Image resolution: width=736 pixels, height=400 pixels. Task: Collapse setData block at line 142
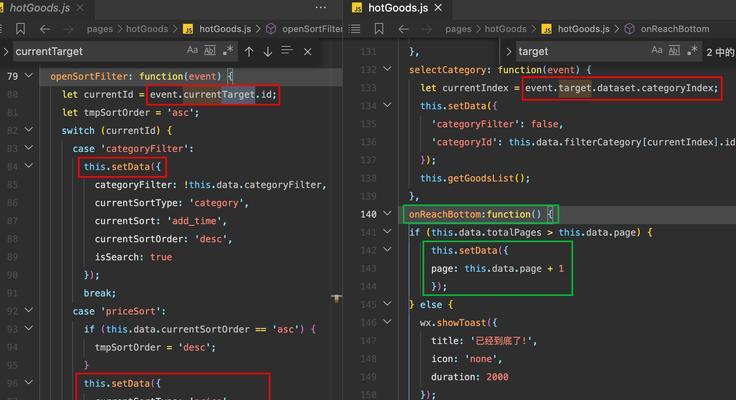click(x=387, y=250)
